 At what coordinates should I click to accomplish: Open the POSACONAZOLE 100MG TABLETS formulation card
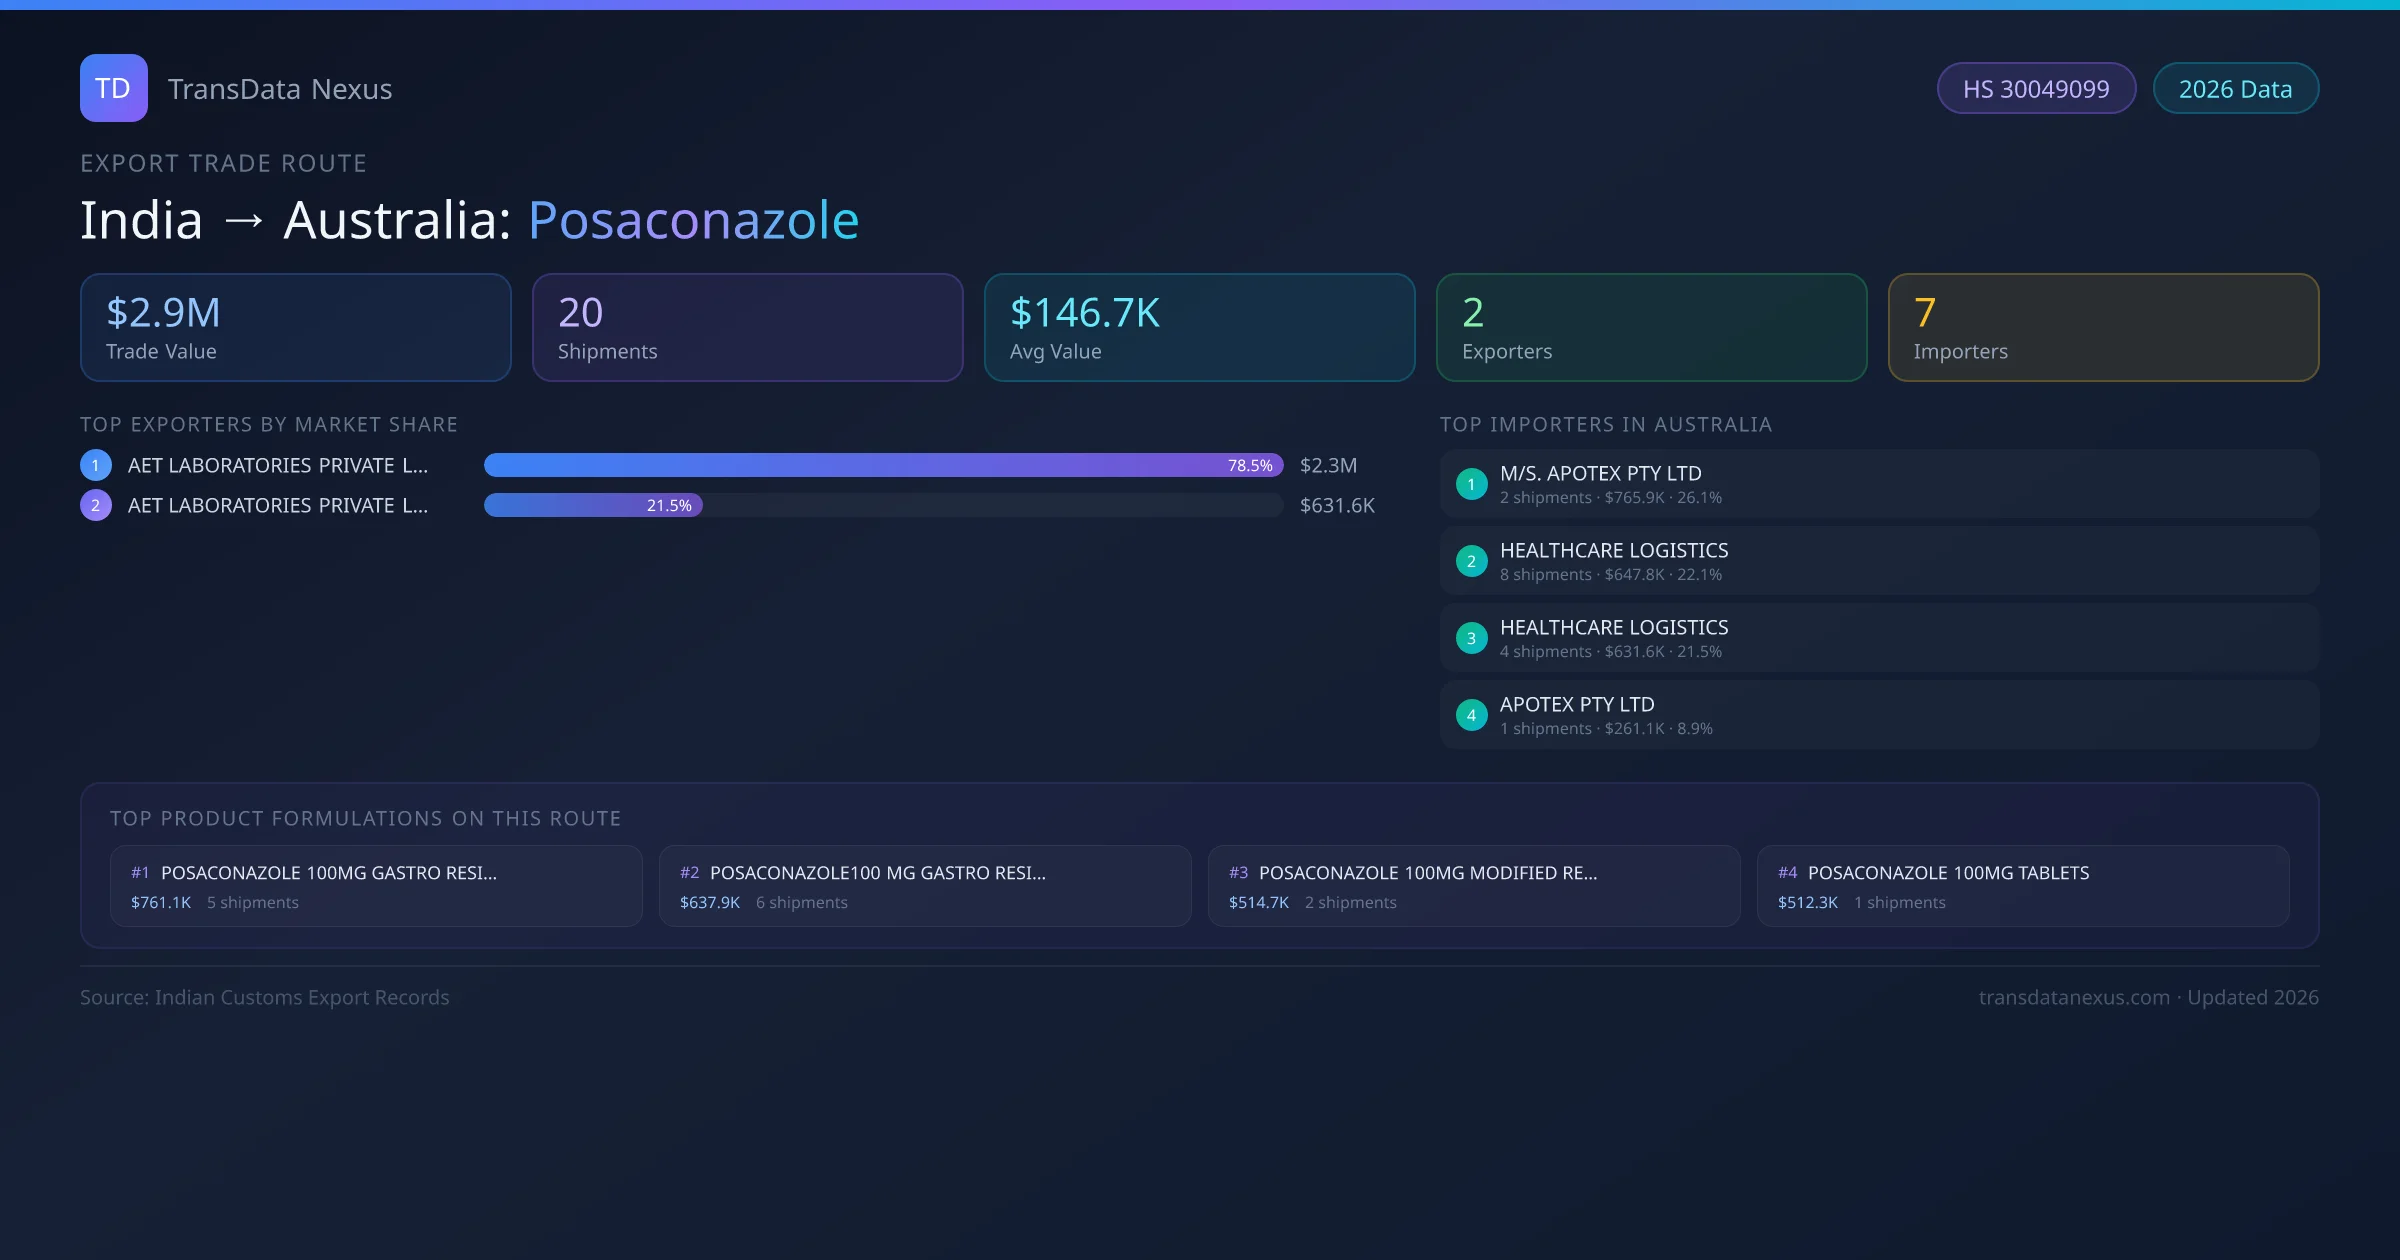(2023, 886)
